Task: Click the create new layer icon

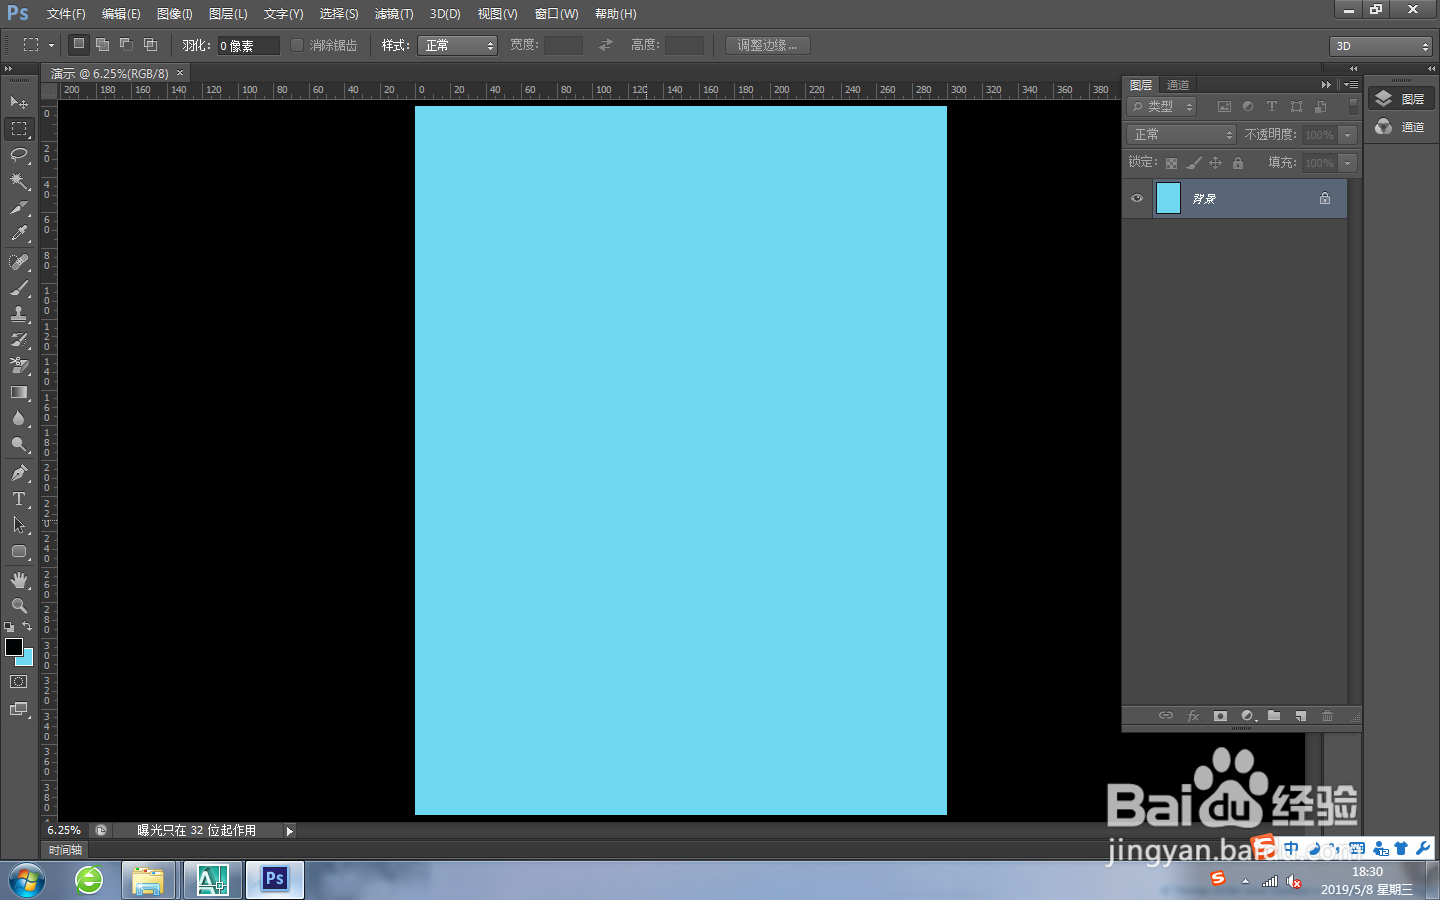Action: 1301,716
